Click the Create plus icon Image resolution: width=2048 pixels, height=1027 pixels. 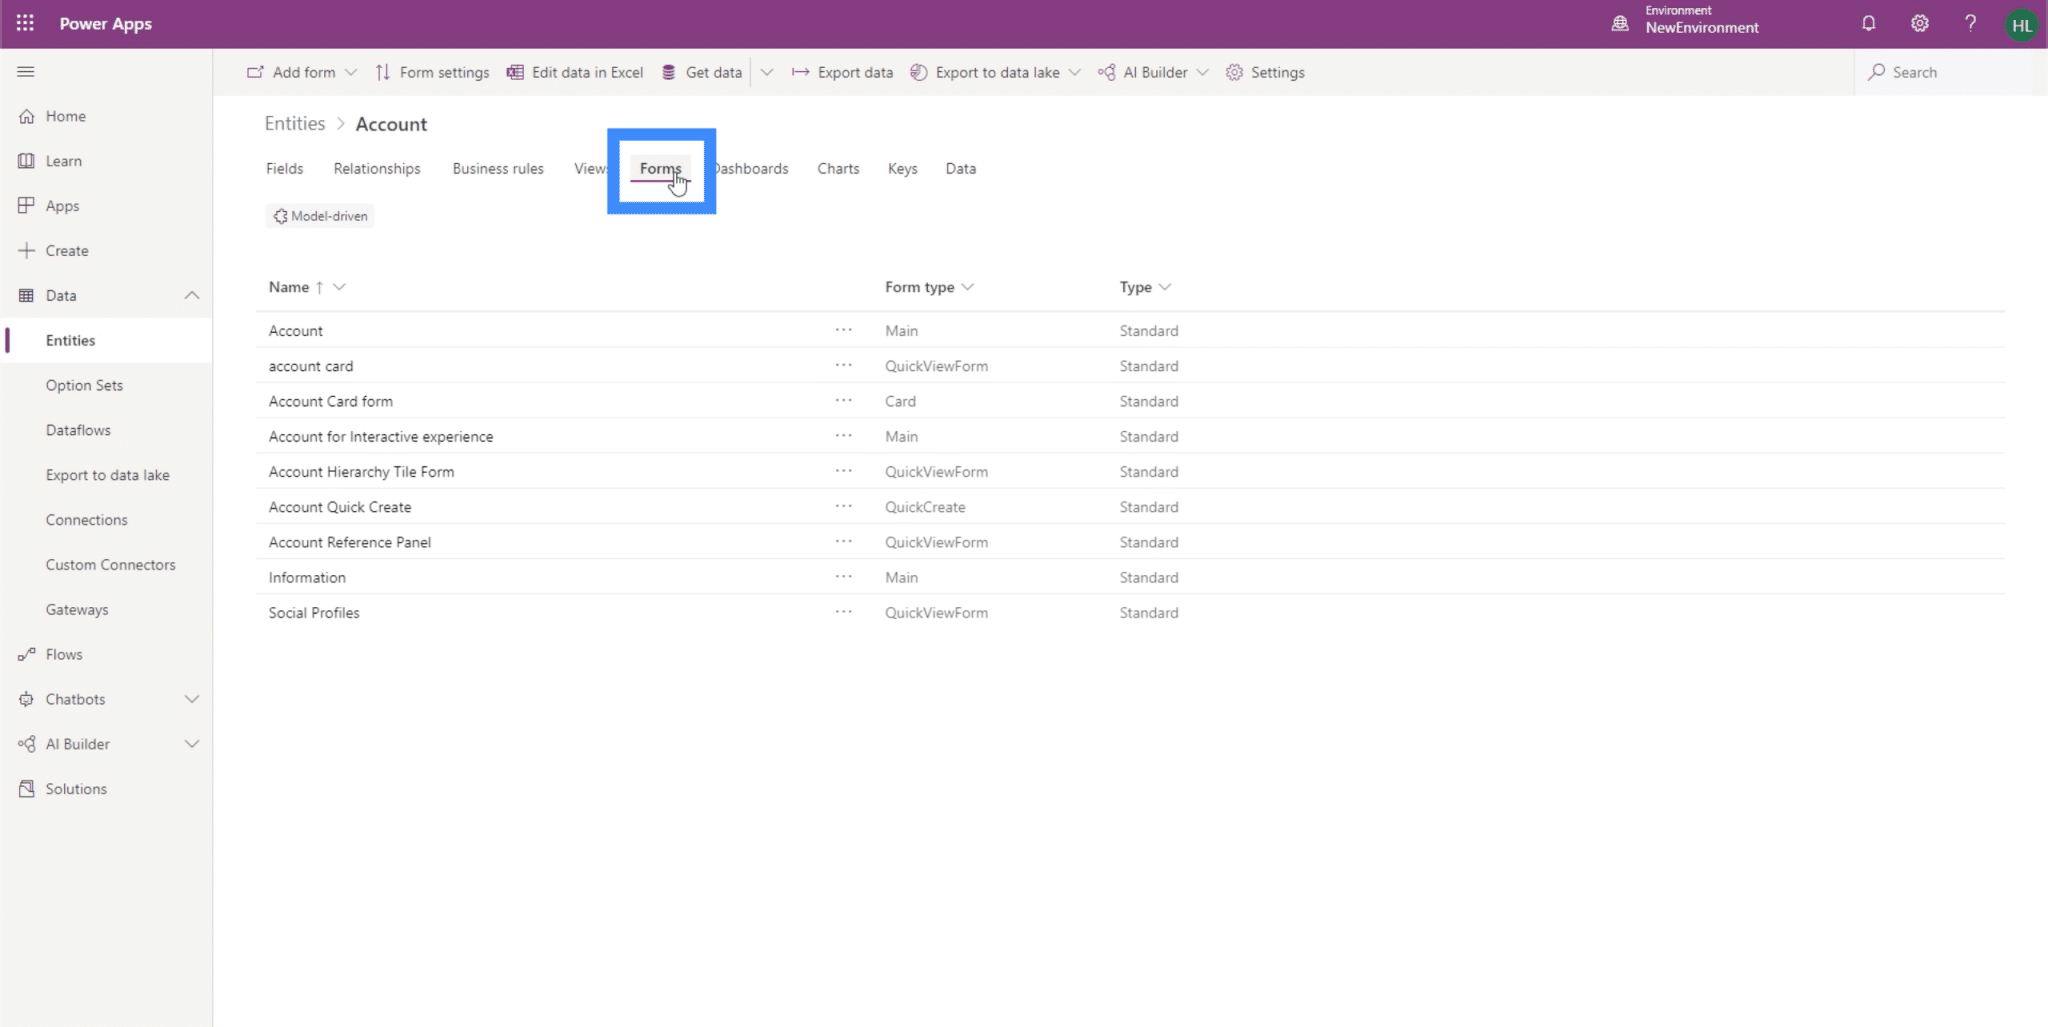[26, 250]
